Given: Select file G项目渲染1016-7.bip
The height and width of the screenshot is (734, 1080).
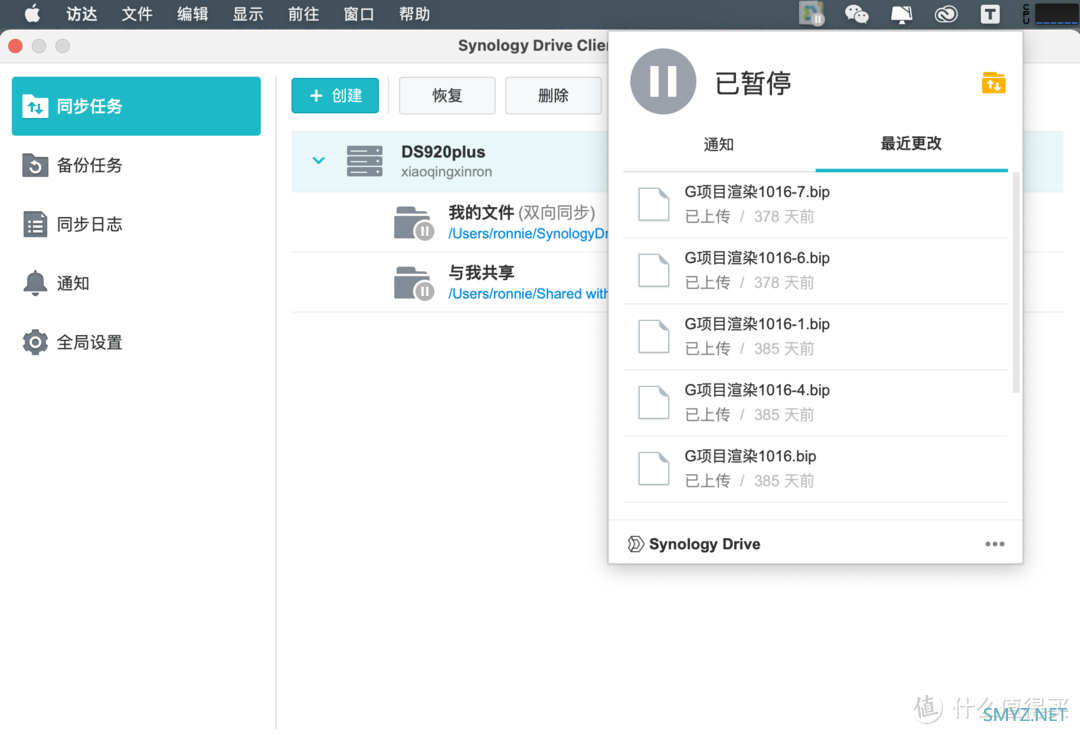Looking at the screenshot, I should [x=816, y=205].
